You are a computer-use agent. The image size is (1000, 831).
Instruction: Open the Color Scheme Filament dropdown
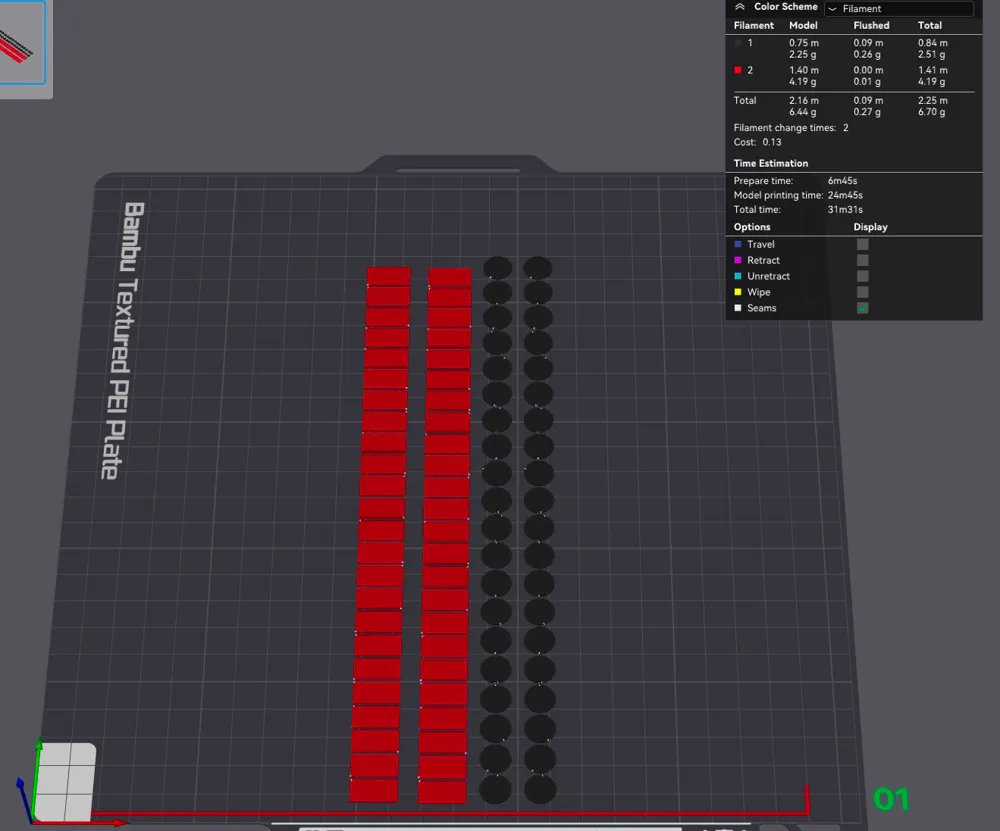[x=899, y=8]
